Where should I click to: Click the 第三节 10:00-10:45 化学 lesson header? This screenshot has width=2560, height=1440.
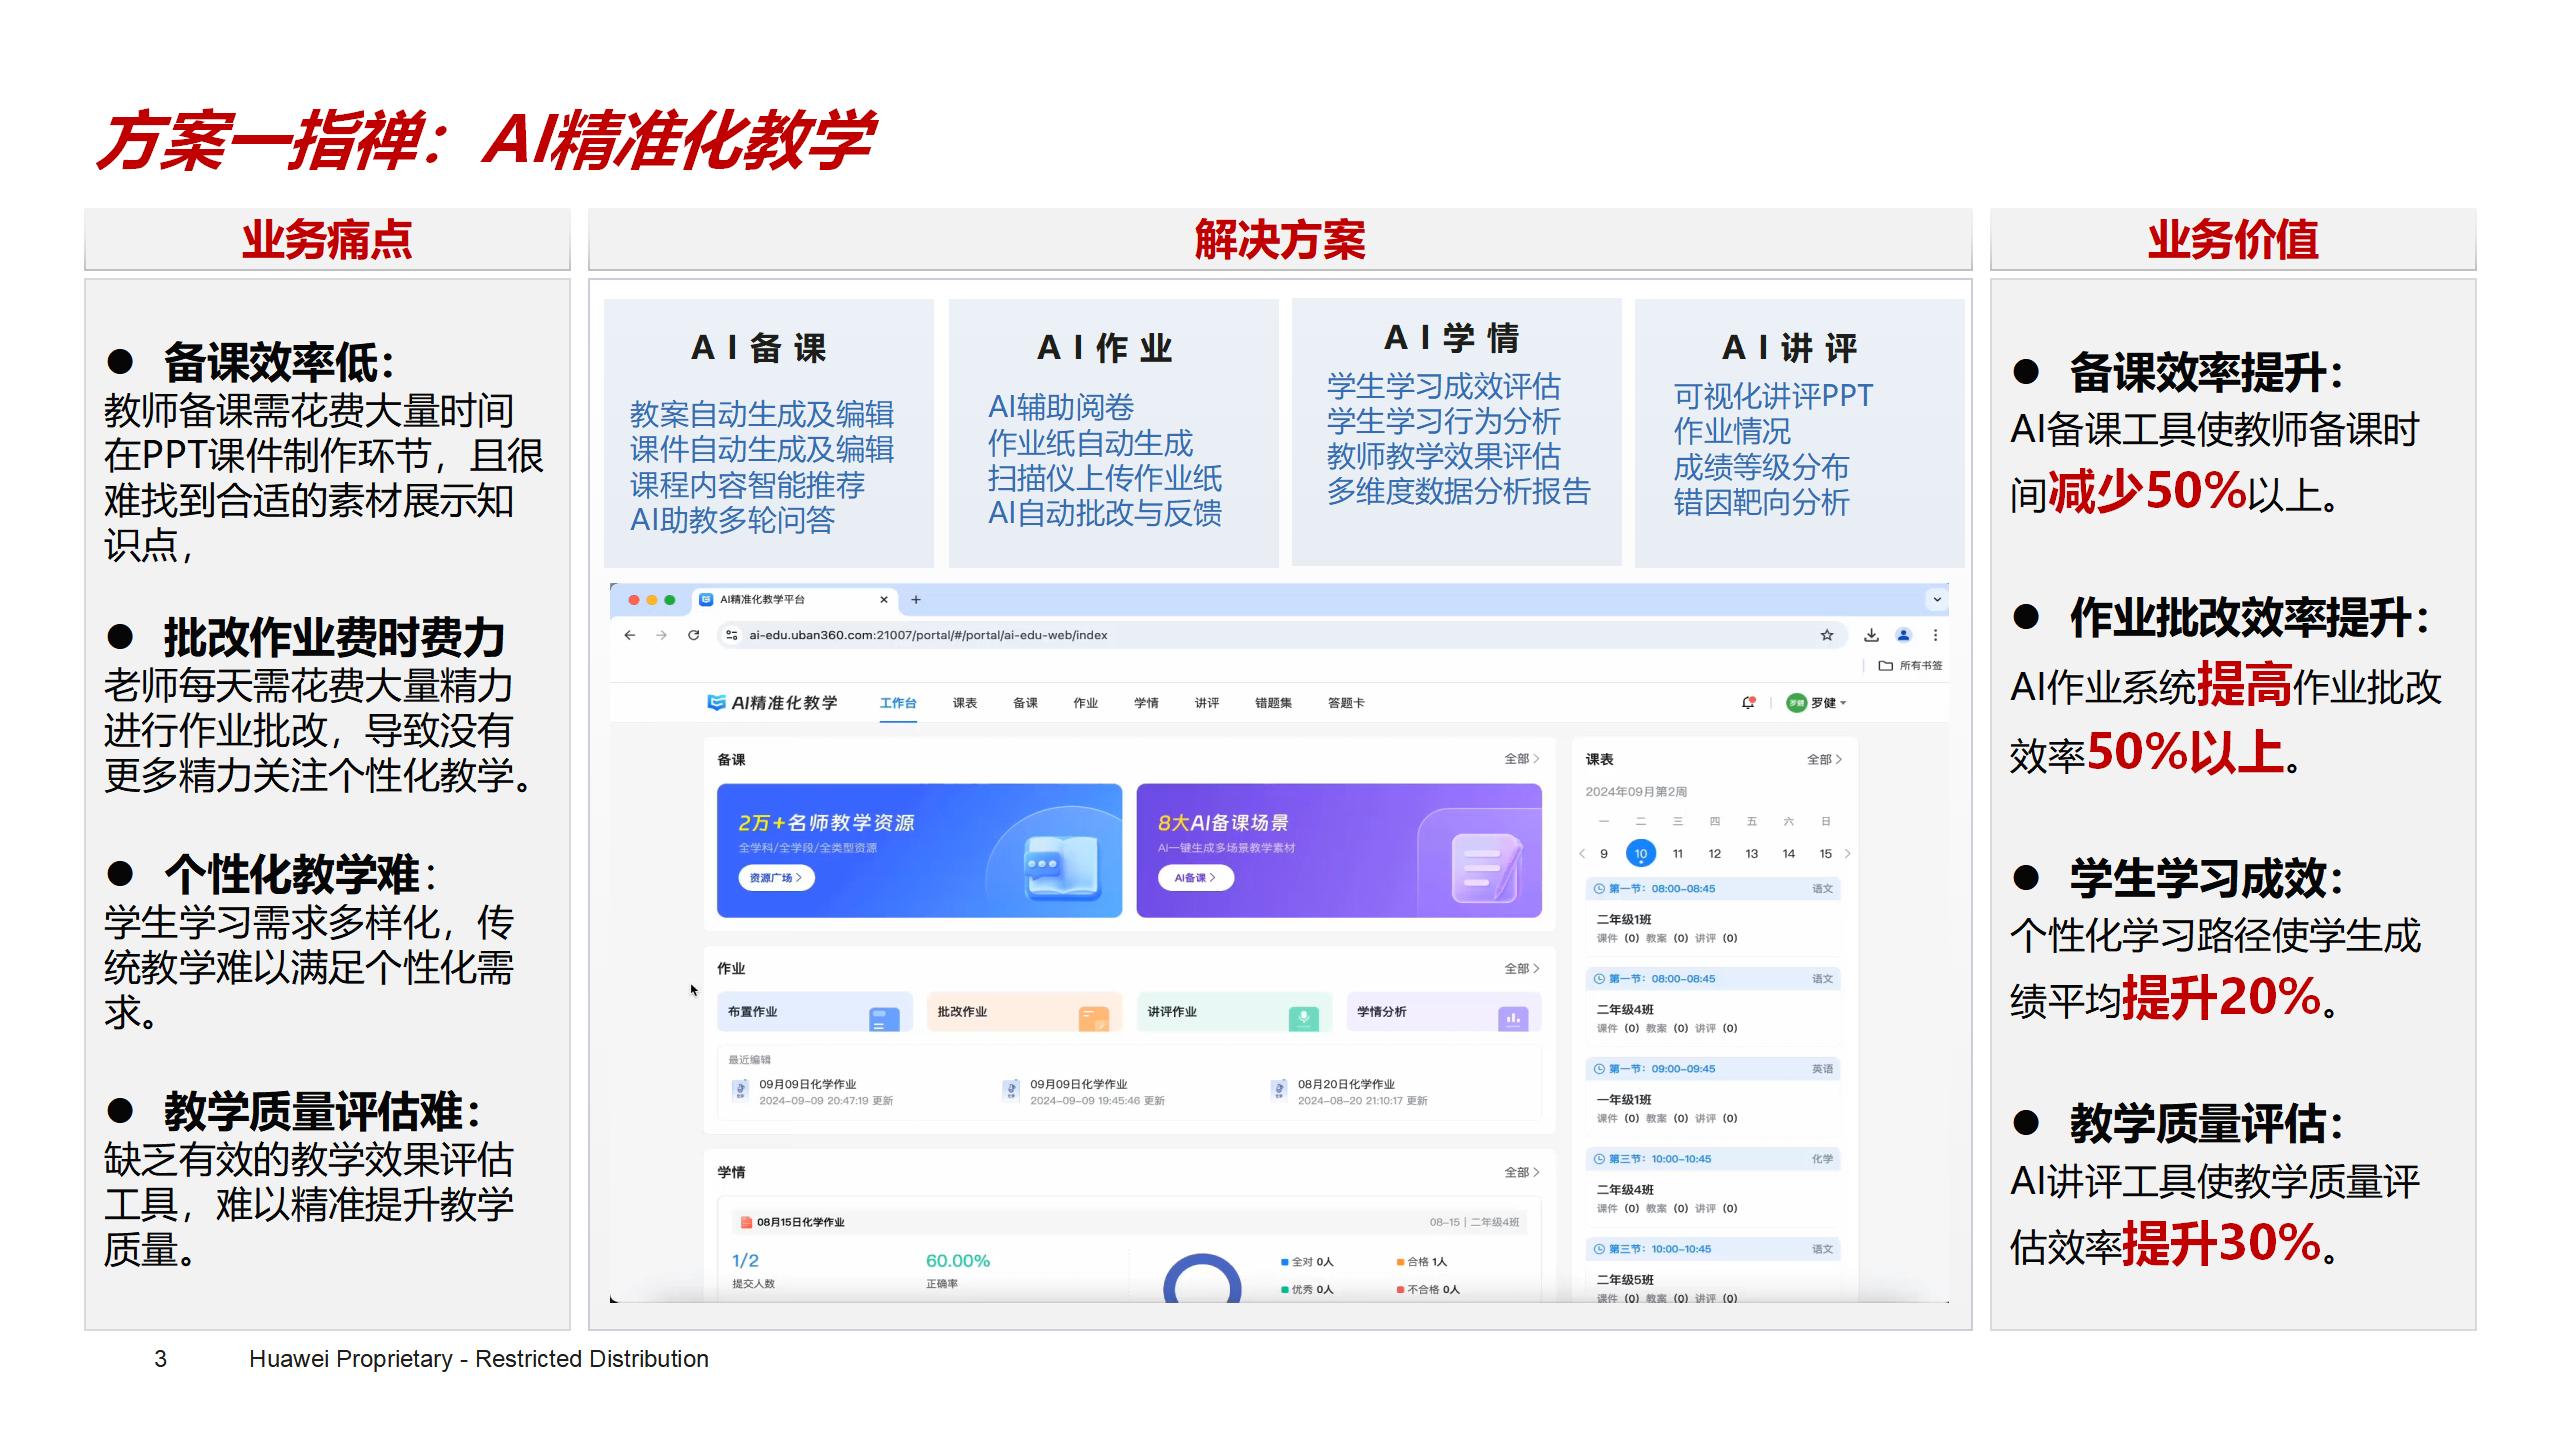coord(1712,1159)
